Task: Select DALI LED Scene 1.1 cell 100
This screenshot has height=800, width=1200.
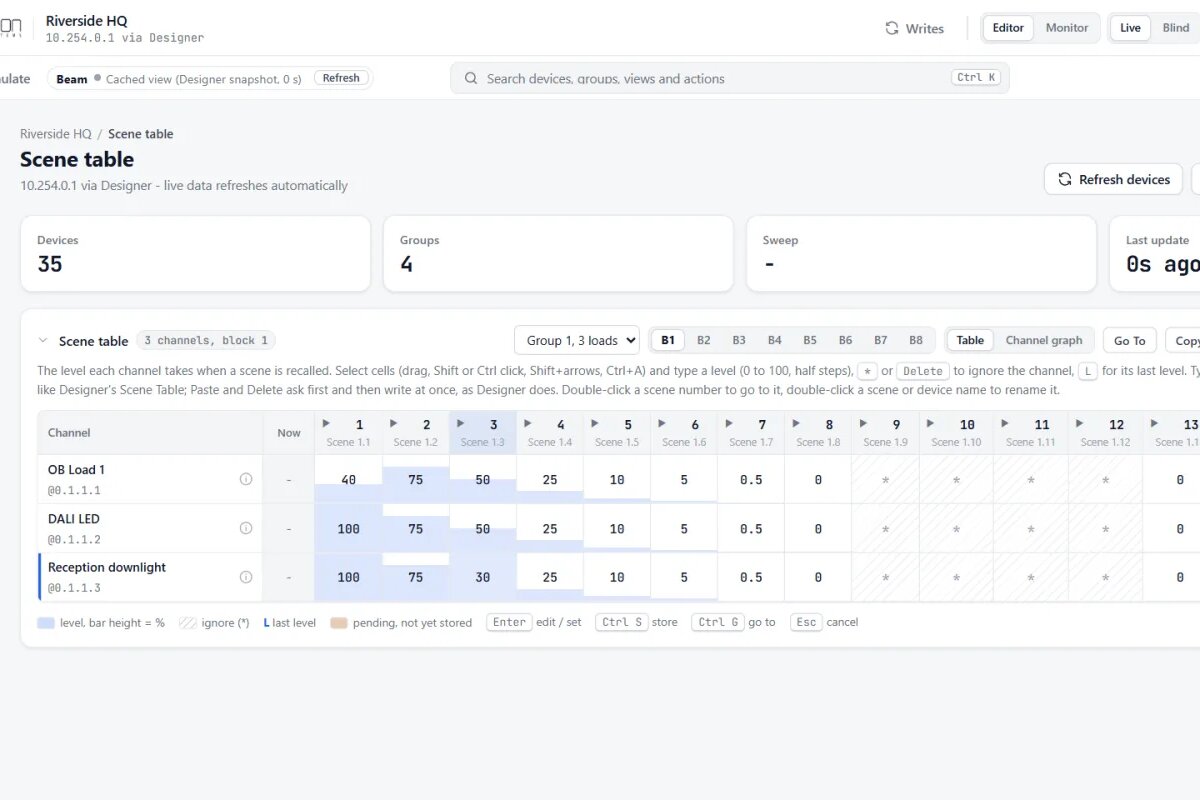Action: pos(348,528)
